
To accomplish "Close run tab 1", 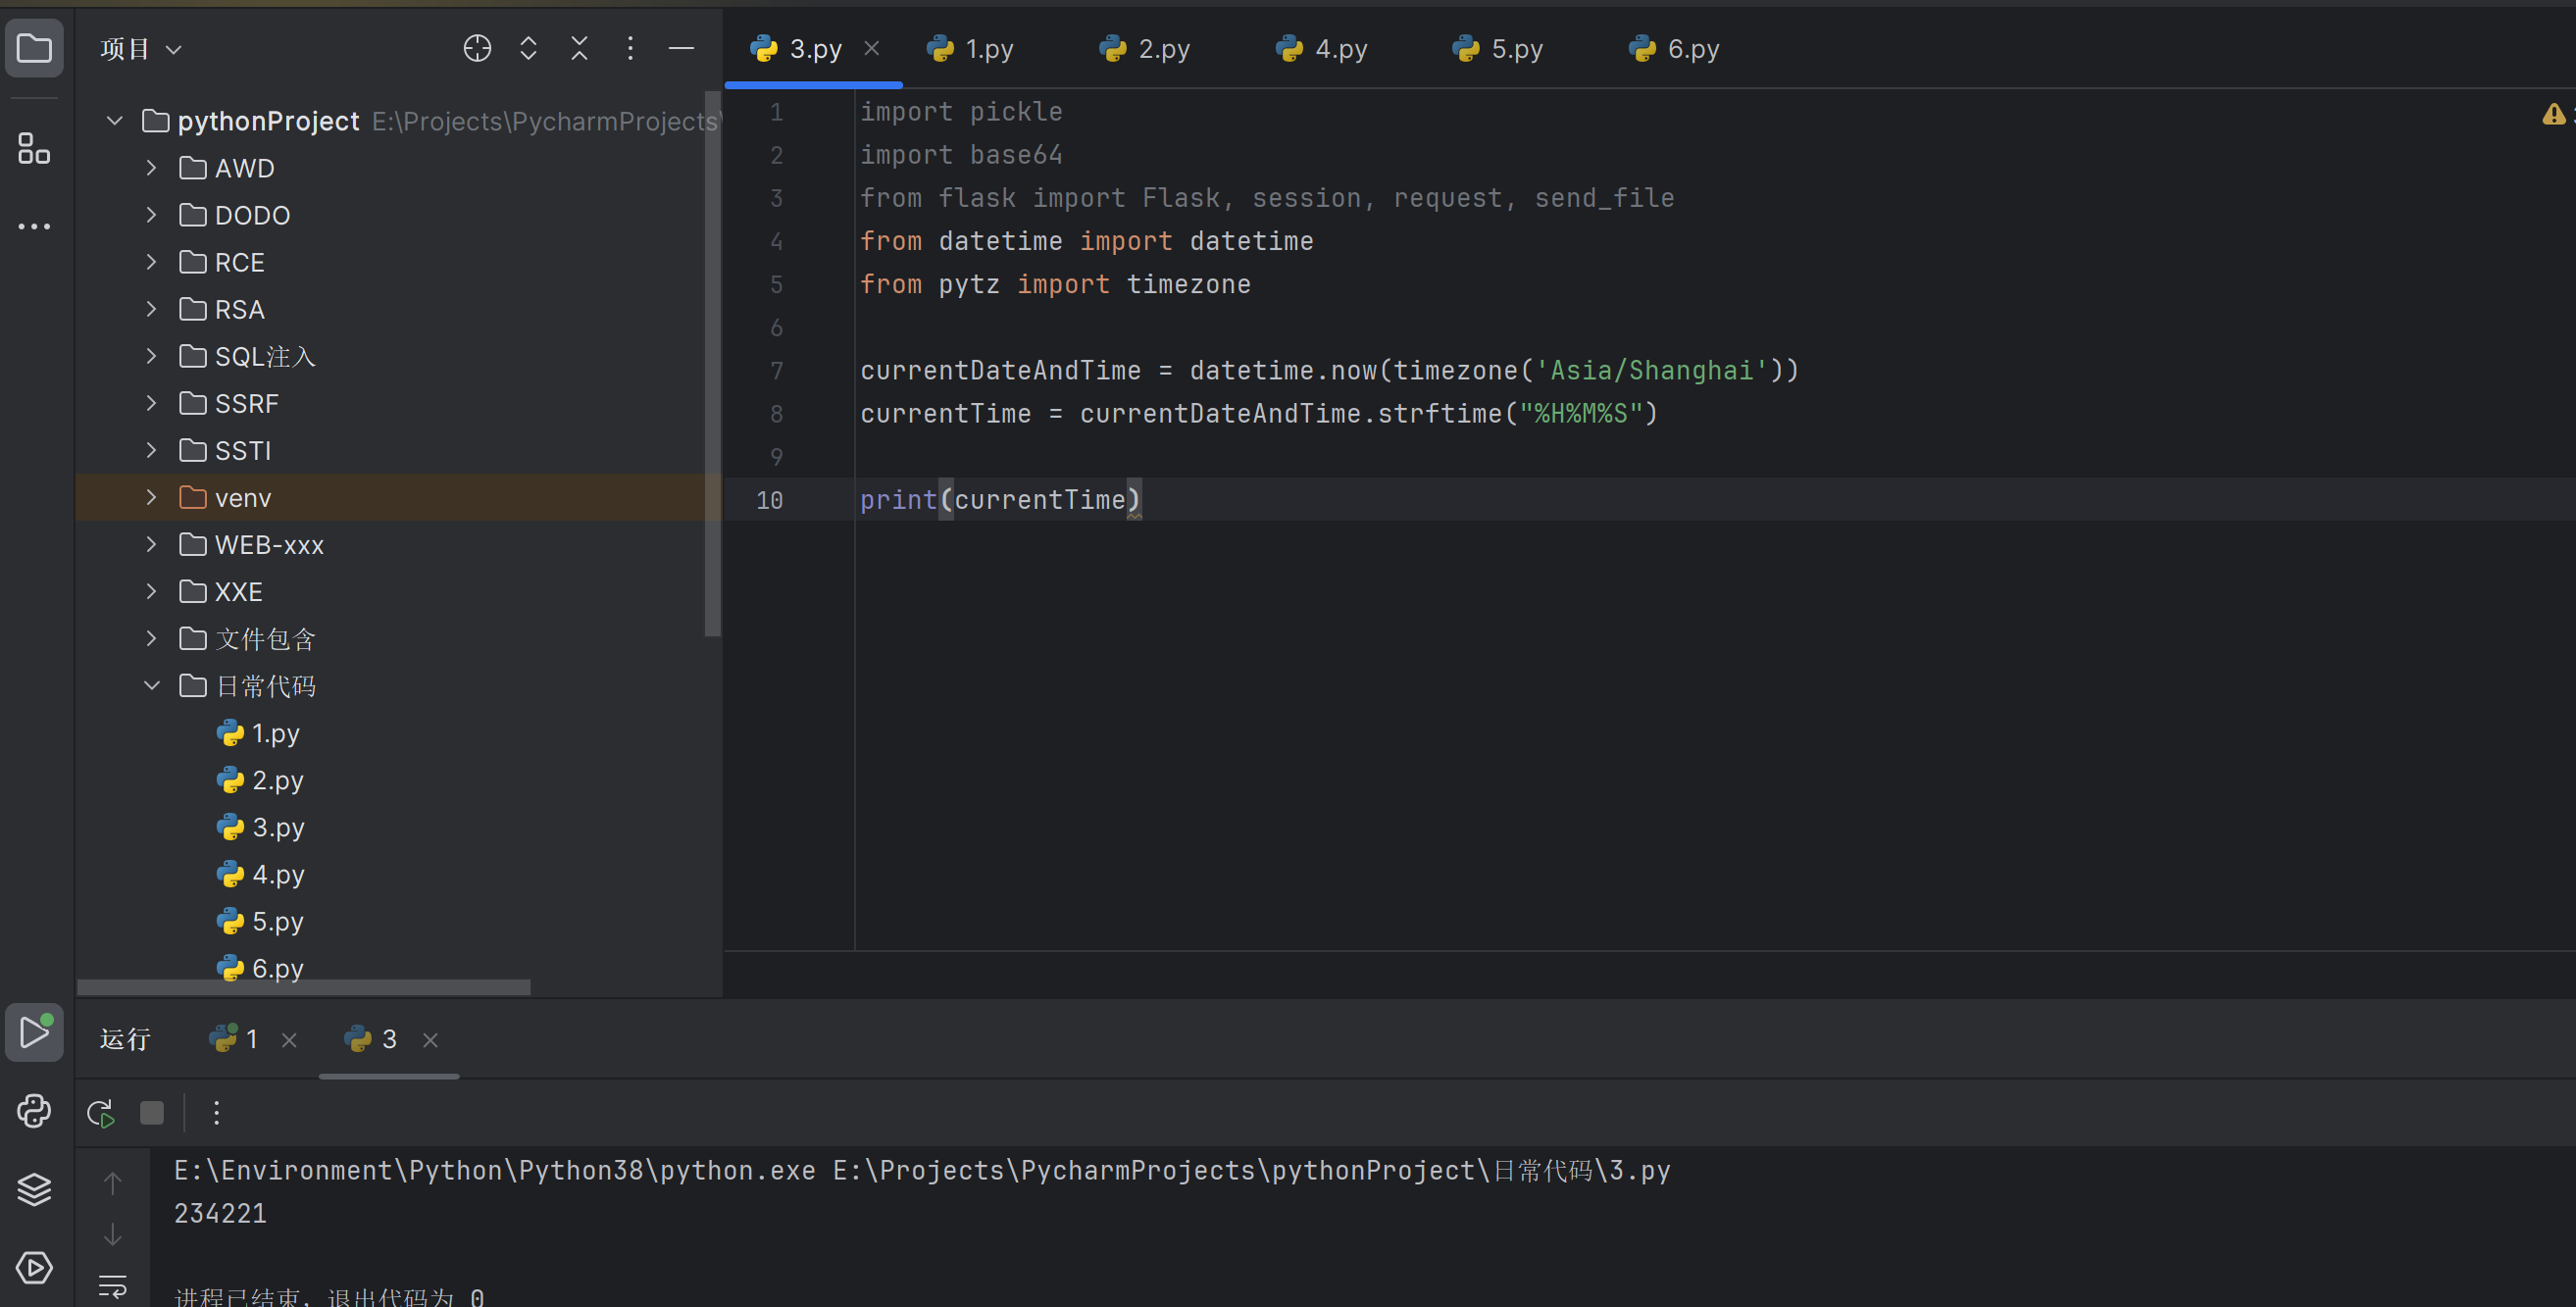I will coord(289,1040).
